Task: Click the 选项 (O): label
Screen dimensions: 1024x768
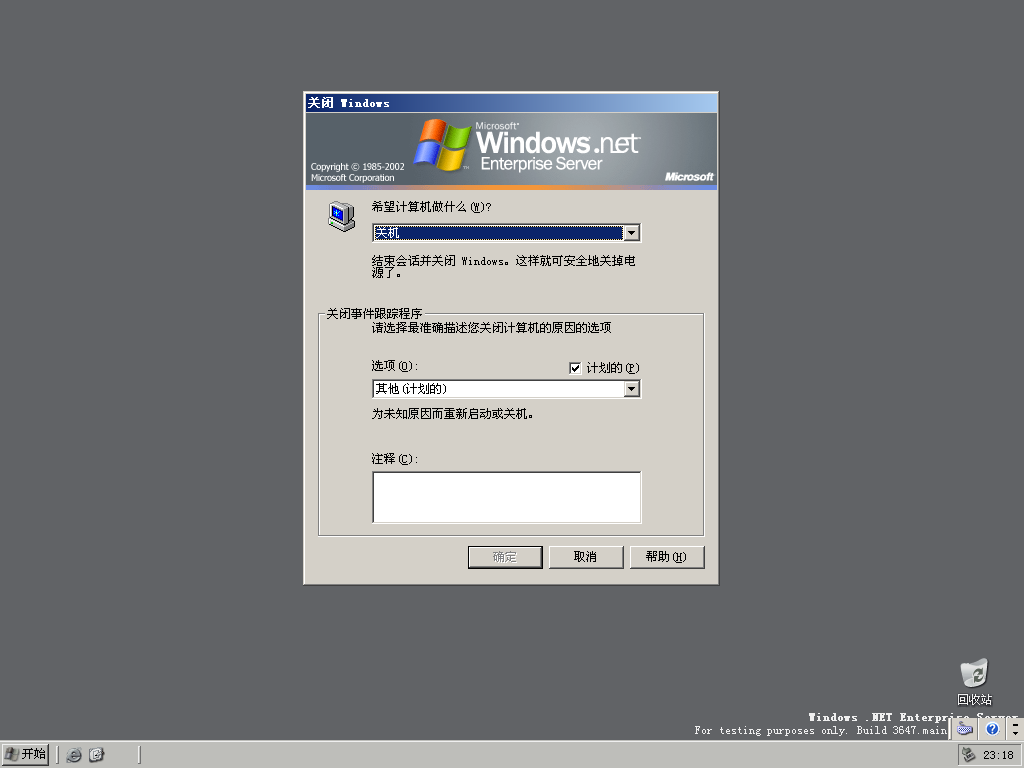Action: coord(394,366)
